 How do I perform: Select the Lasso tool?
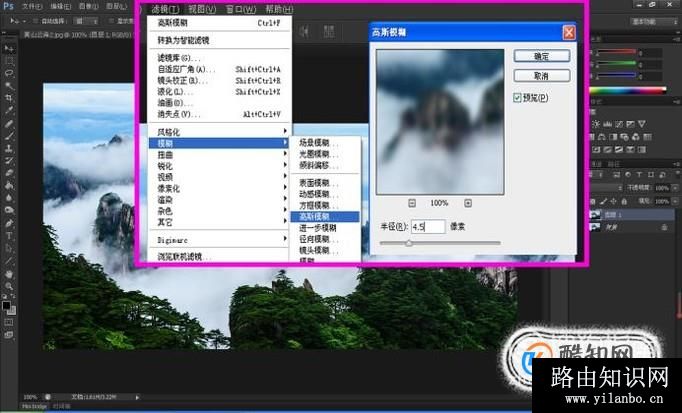9,73
